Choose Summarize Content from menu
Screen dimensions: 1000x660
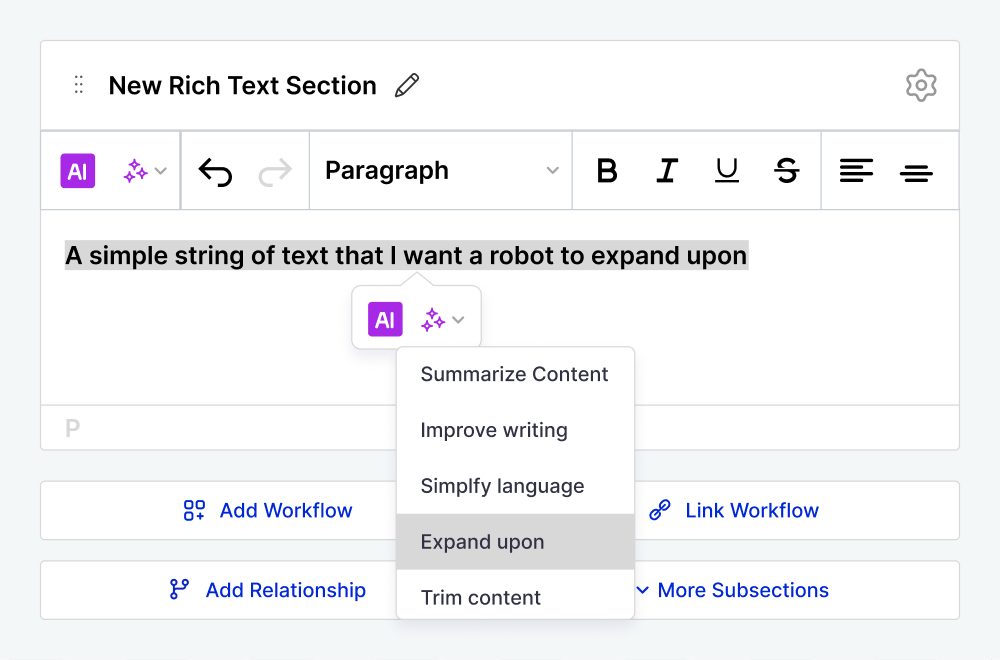click(x=515, y=374)
